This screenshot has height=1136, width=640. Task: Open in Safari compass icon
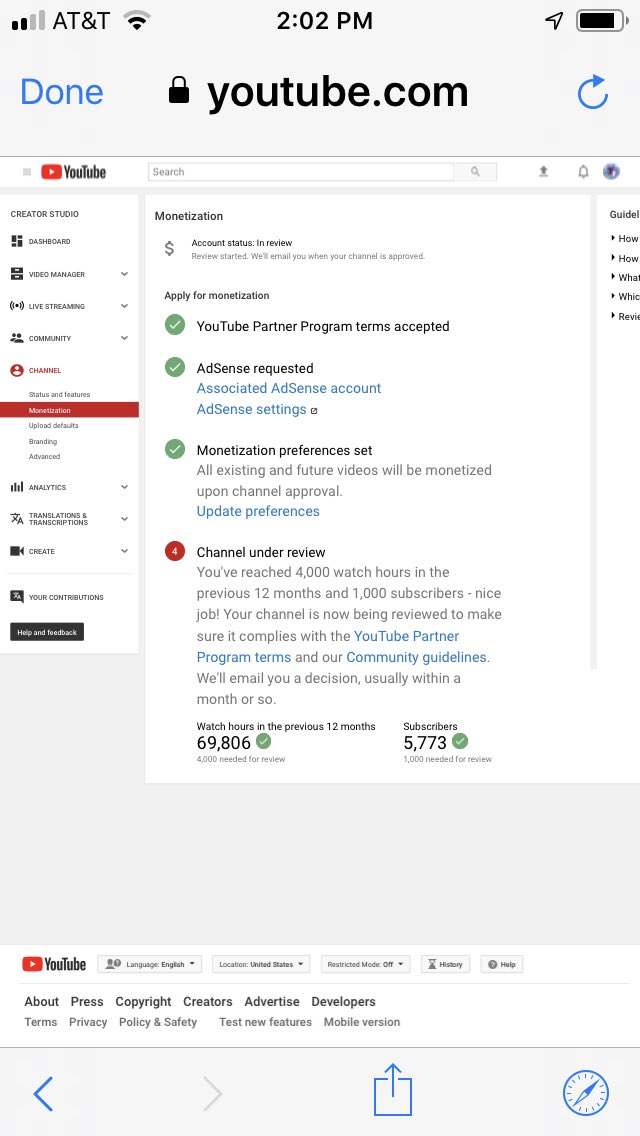coord(586,1093)
